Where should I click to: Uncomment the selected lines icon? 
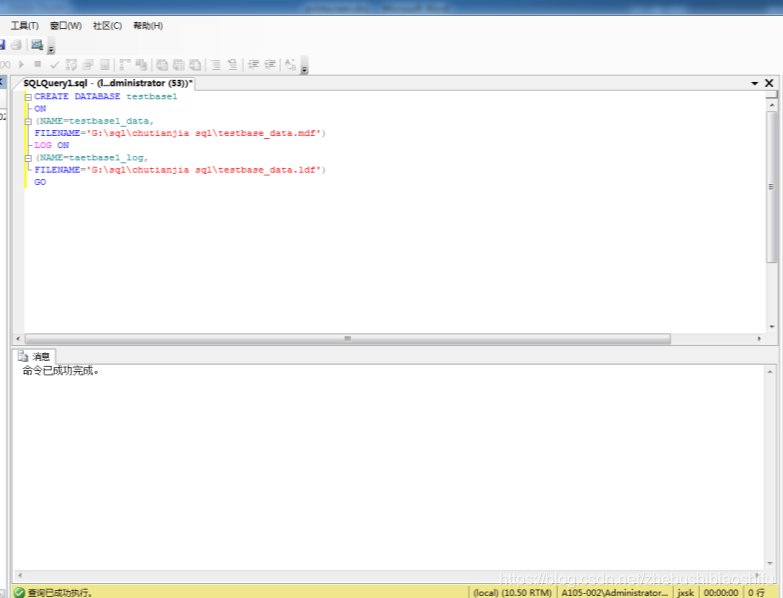click(232, 64)
